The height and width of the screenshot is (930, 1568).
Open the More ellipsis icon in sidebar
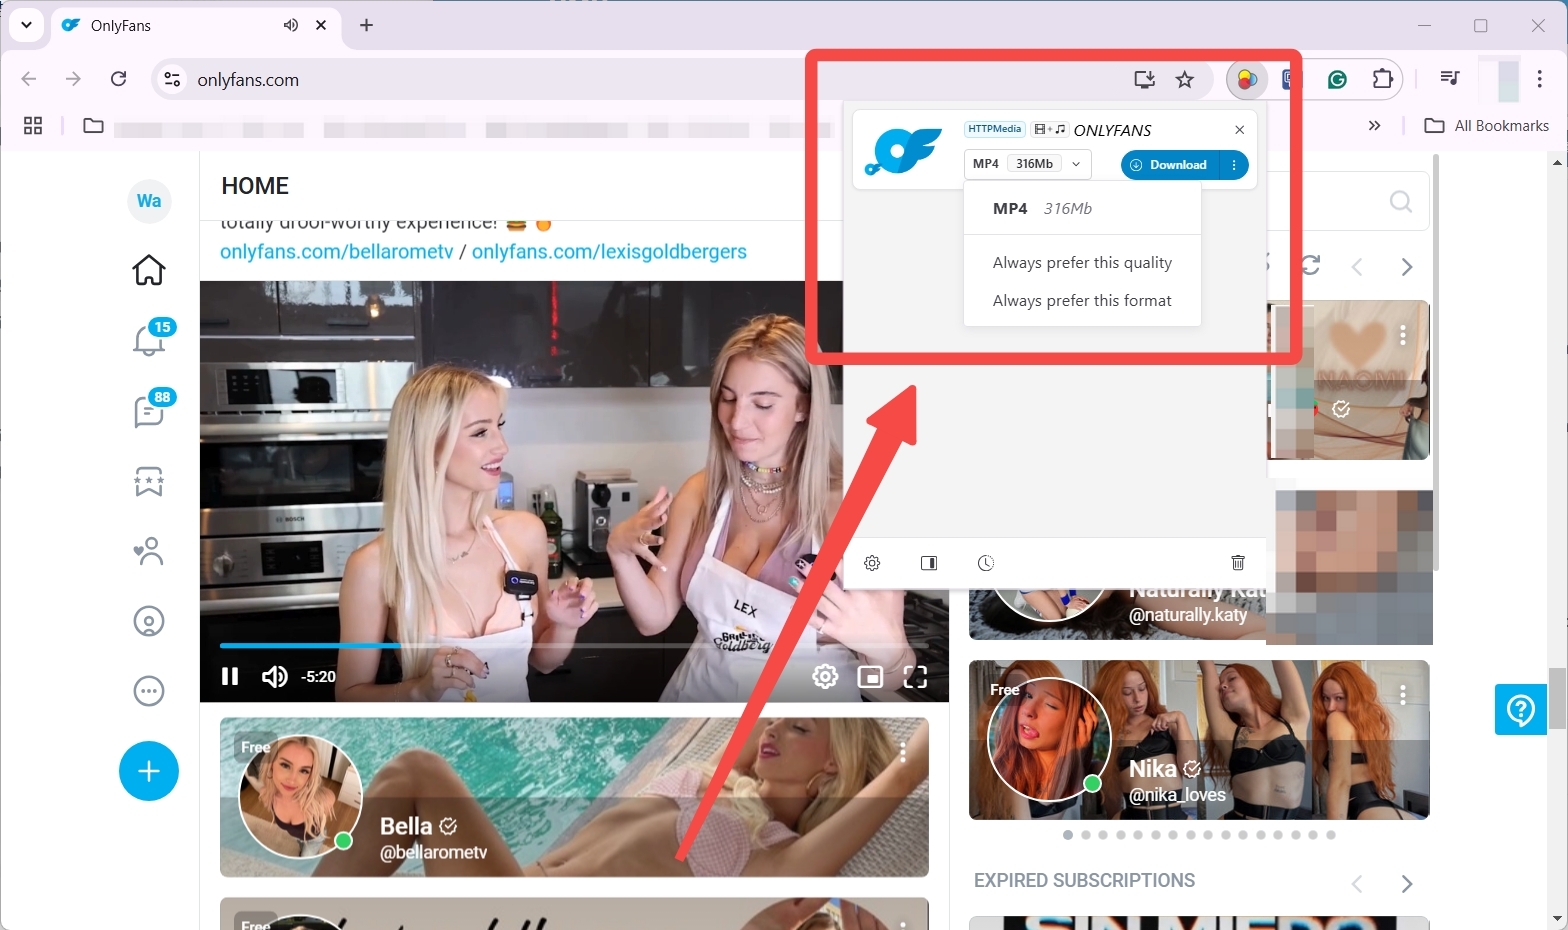click(149, 691)
